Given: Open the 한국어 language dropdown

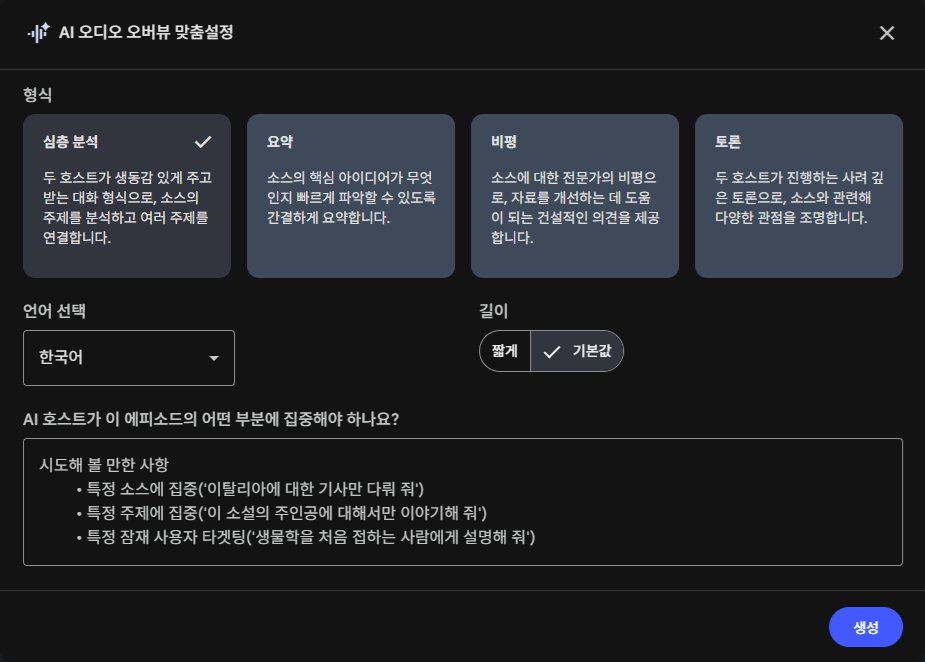Looking at the screenshot, I should (128, 358).
